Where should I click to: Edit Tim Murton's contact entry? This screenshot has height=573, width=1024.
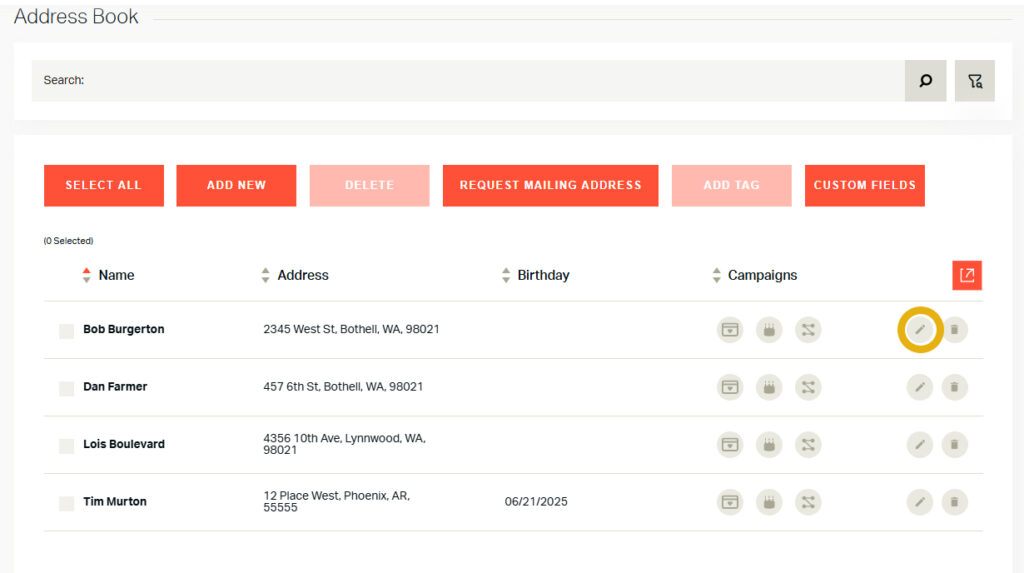pos(920,502)
